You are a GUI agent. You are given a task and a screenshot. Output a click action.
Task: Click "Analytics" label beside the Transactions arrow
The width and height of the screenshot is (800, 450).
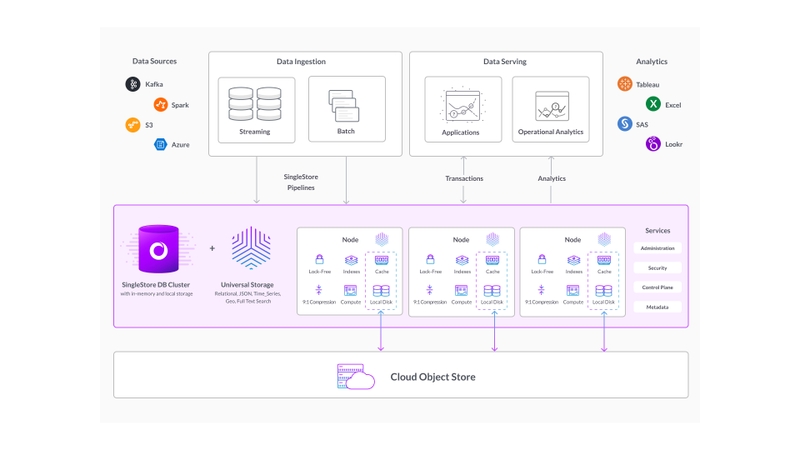pos(552,179)
